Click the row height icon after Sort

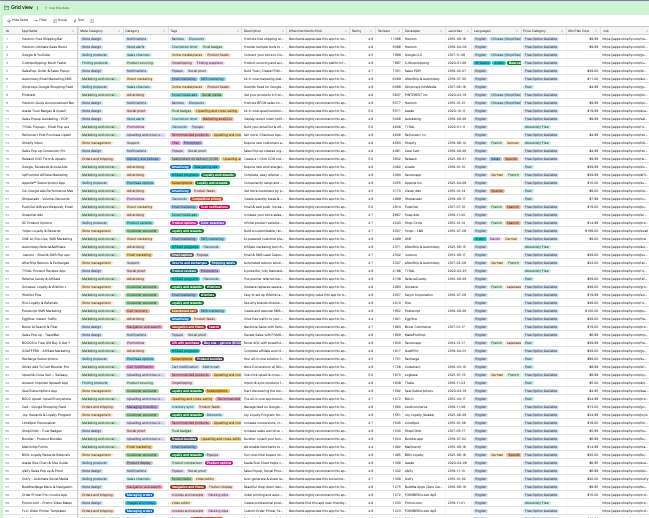[x=92, y=20]
